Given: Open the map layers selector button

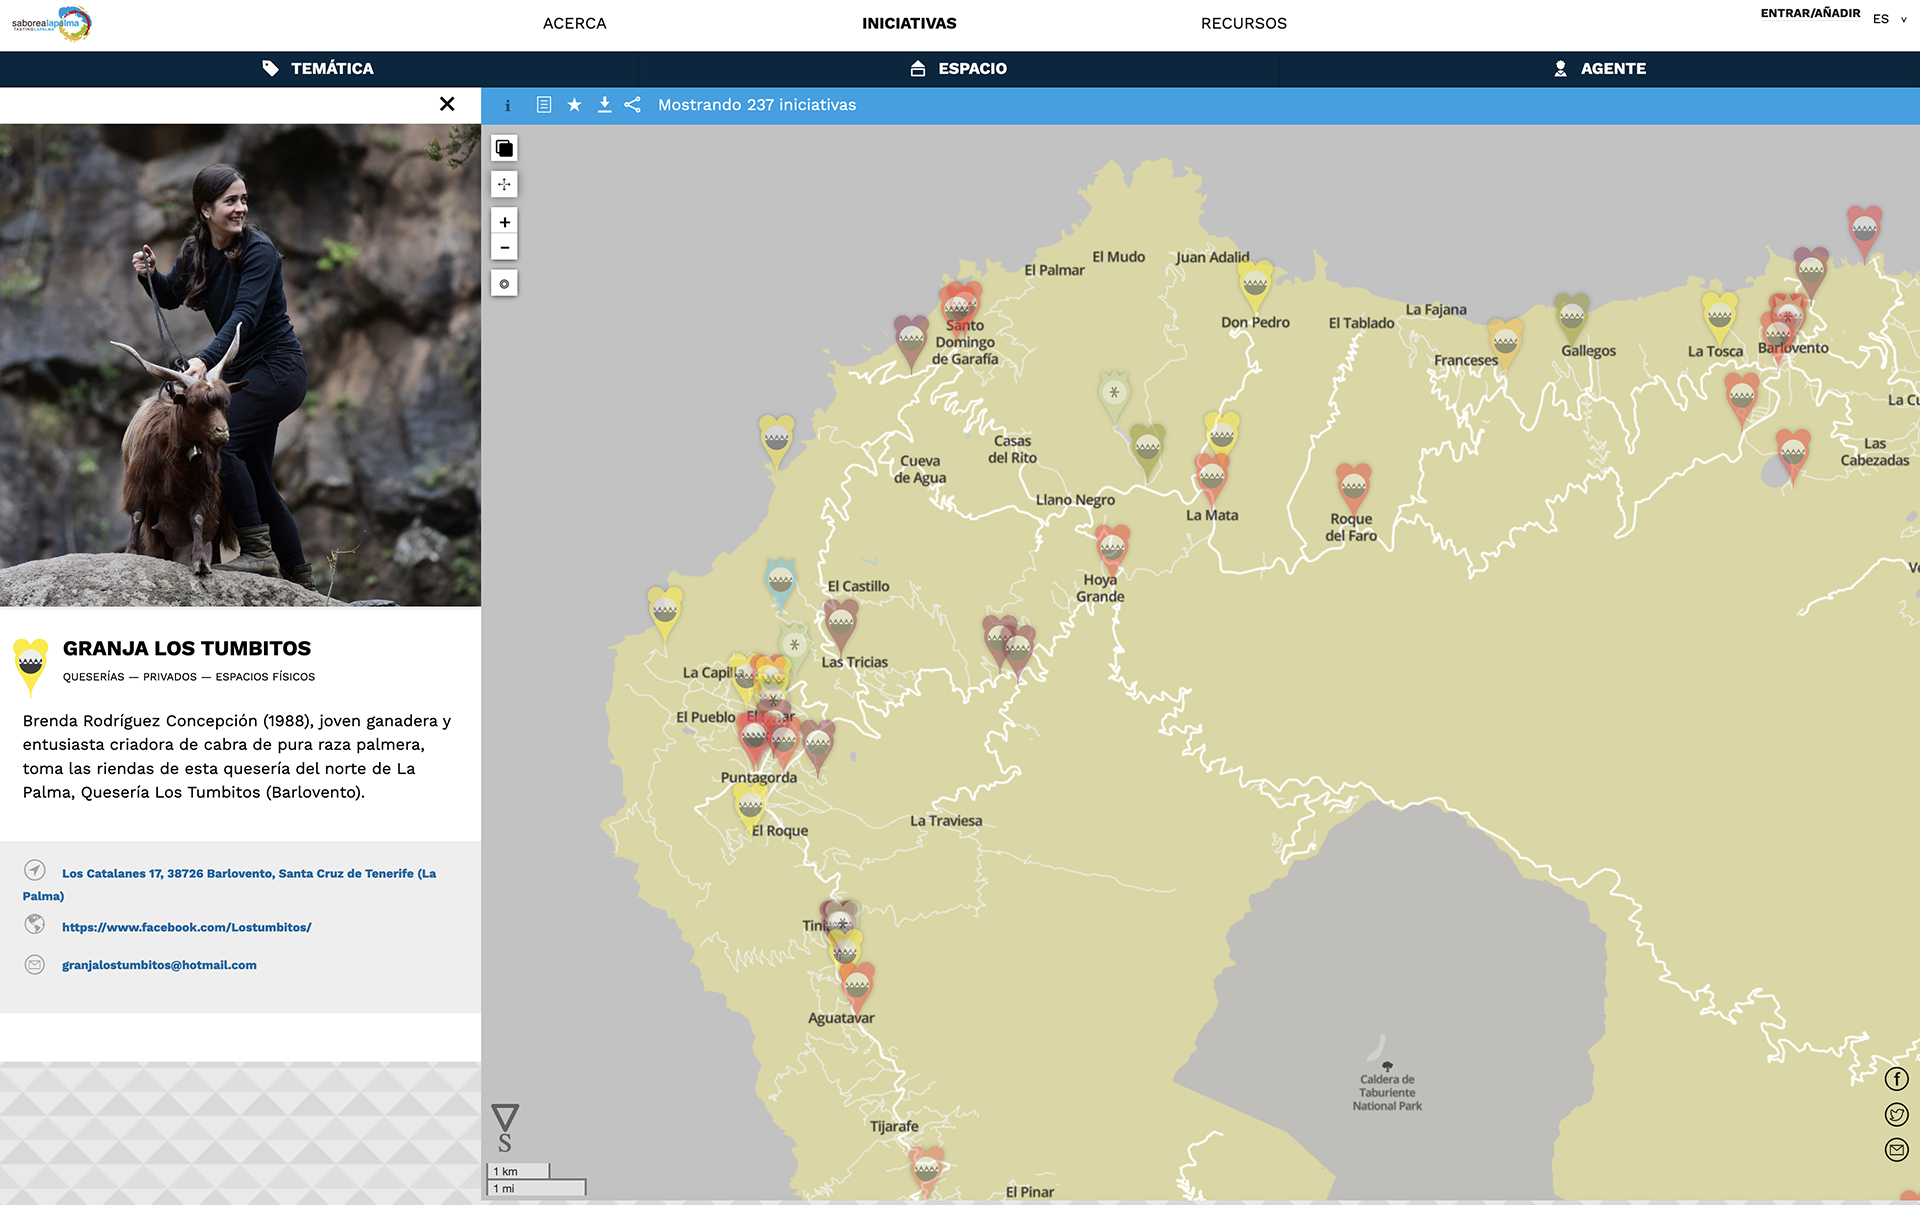Looking at the screenshot, I should click(504, 149).
